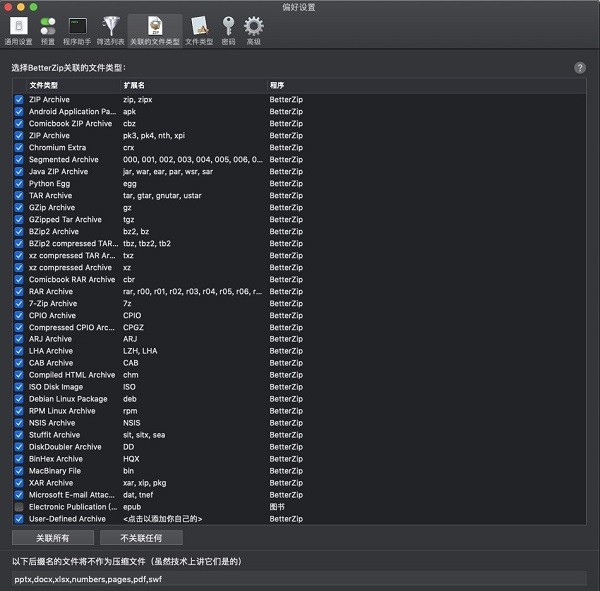Open the 筛选列表 funnel icon pane
The image size is (600, 591).
pyautogui.click(x=110, y=30)
